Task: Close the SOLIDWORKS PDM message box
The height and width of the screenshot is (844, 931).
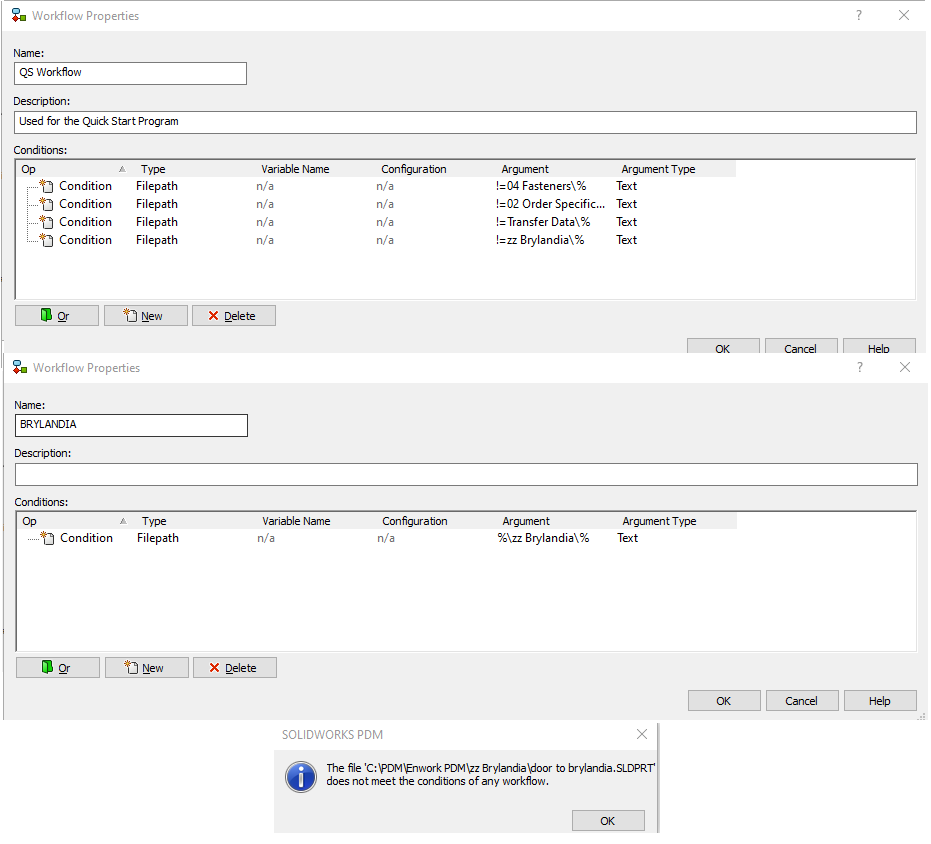Action: coord(642,734)
